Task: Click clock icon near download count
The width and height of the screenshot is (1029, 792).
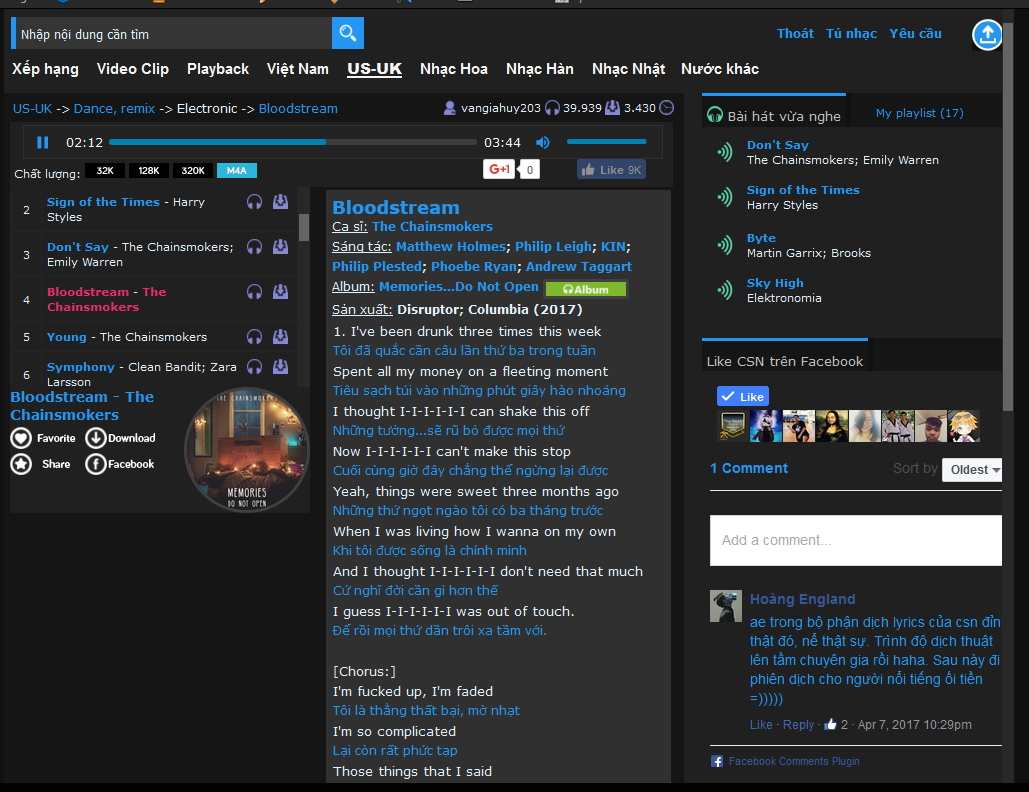Action: [667, 108]
